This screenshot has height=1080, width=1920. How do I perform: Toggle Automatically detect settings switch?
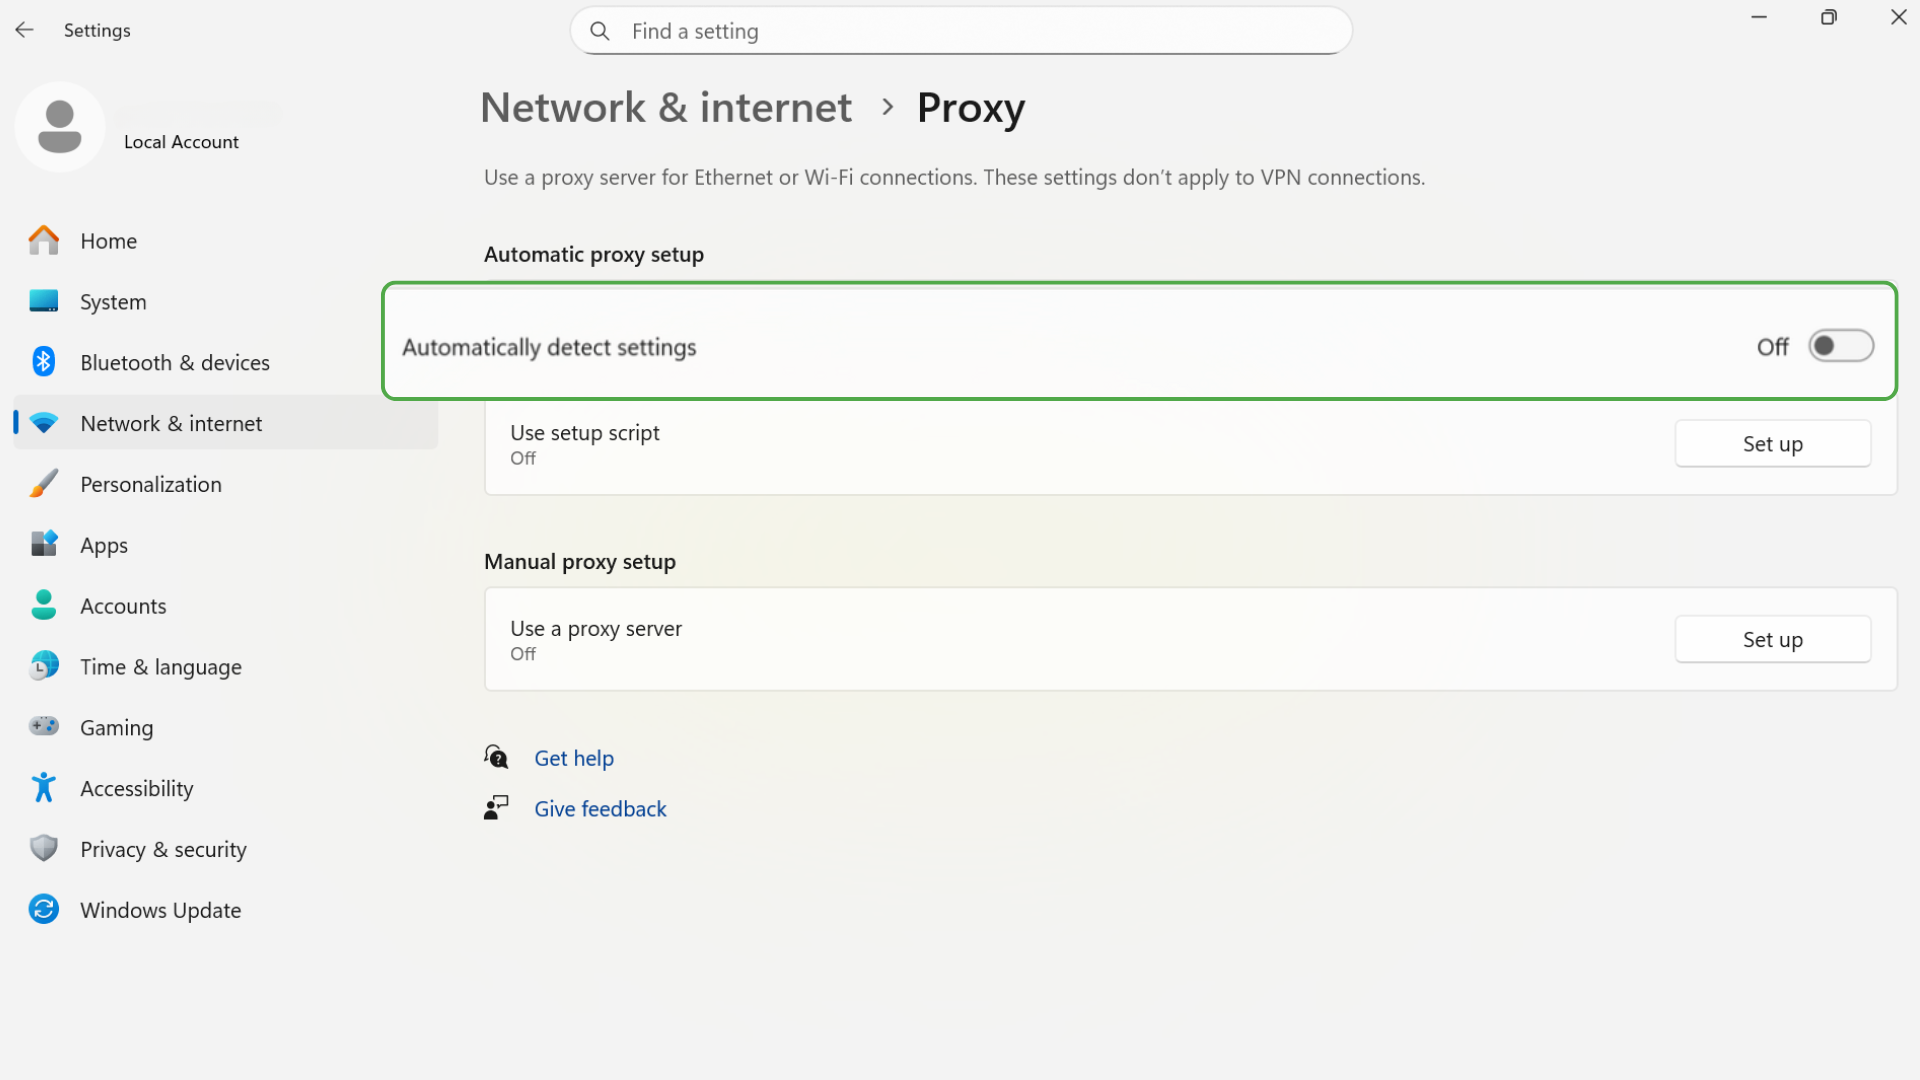pyautogui.click(x=1841, y=346)
